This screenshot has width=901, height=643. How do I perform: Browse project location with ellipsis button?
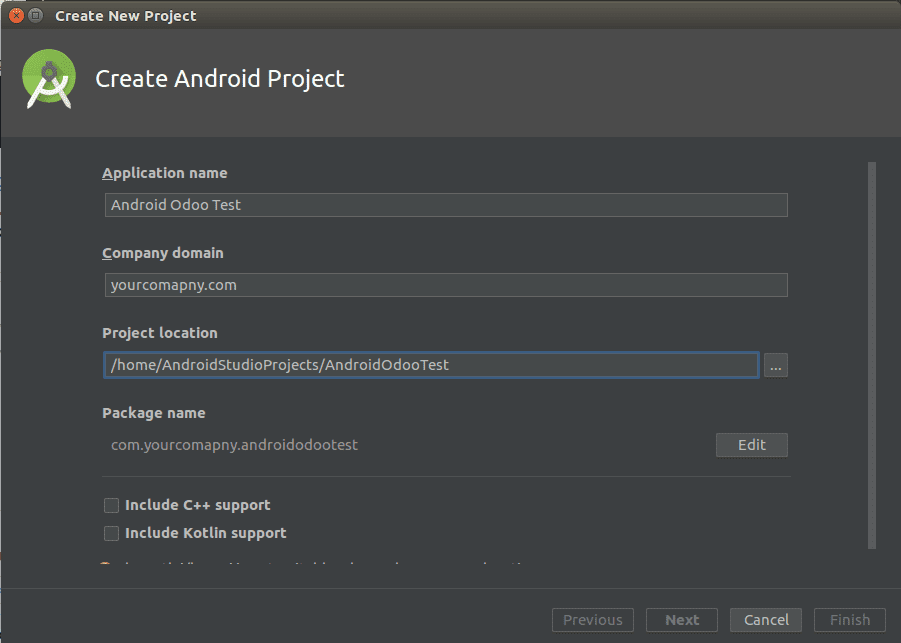click(776, 365)
